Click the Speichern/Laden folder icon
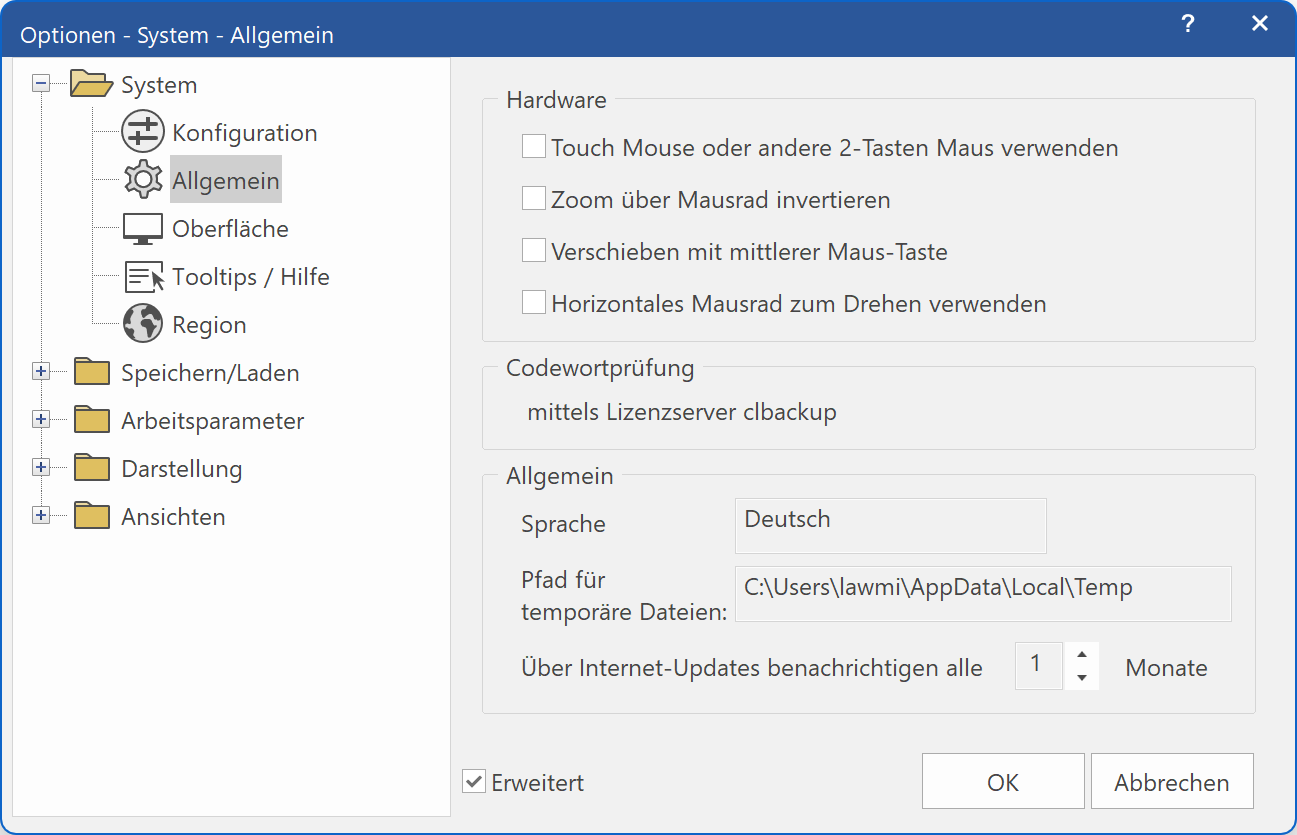 pyautogui.click(x=91, y=372)
